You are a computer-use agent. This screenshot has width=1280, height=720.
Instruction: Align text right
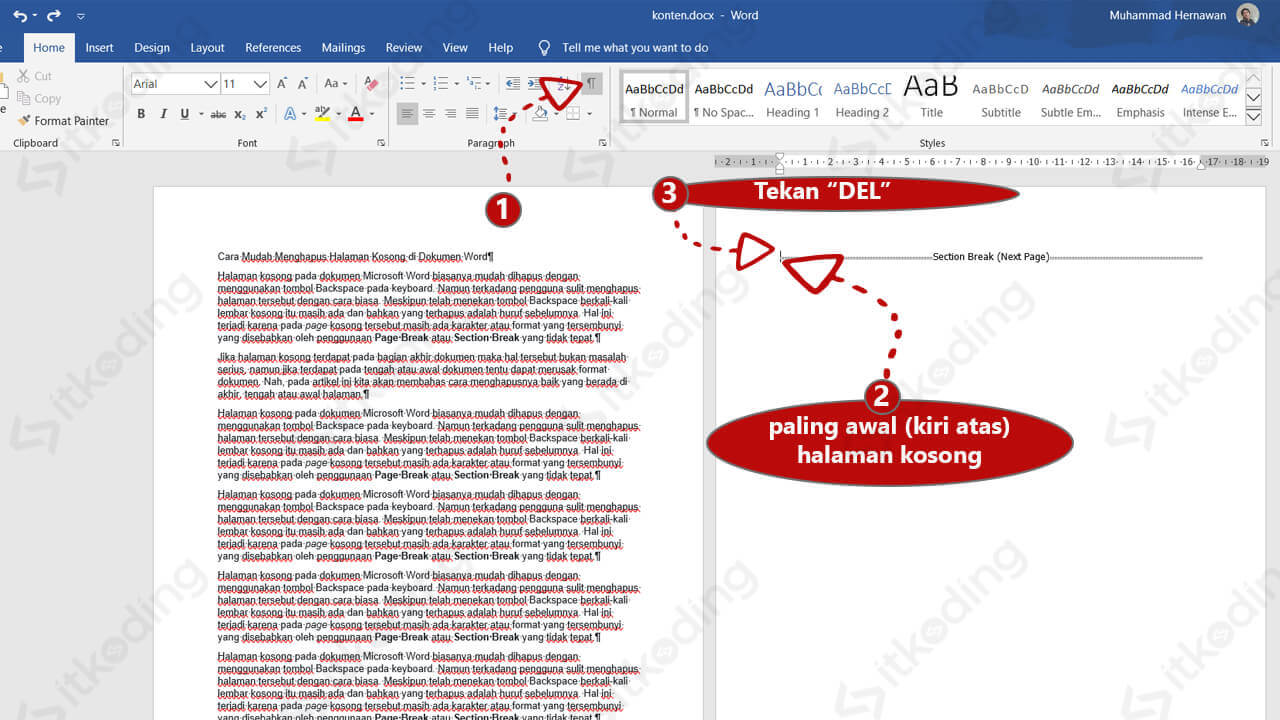(450, 114)
